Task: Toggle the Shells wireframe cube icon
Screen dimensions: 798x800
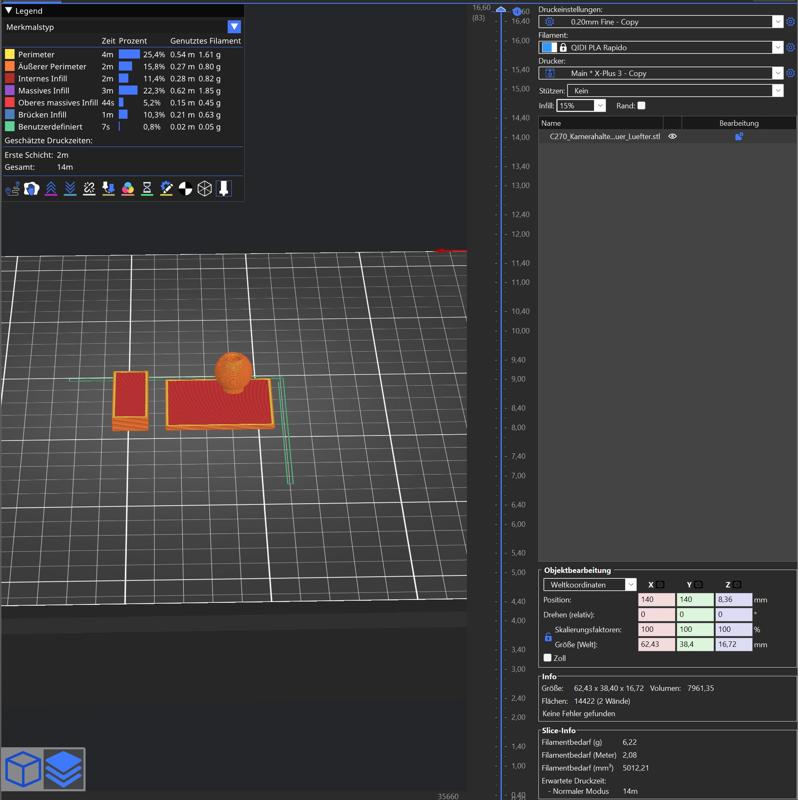Action: 205,188
